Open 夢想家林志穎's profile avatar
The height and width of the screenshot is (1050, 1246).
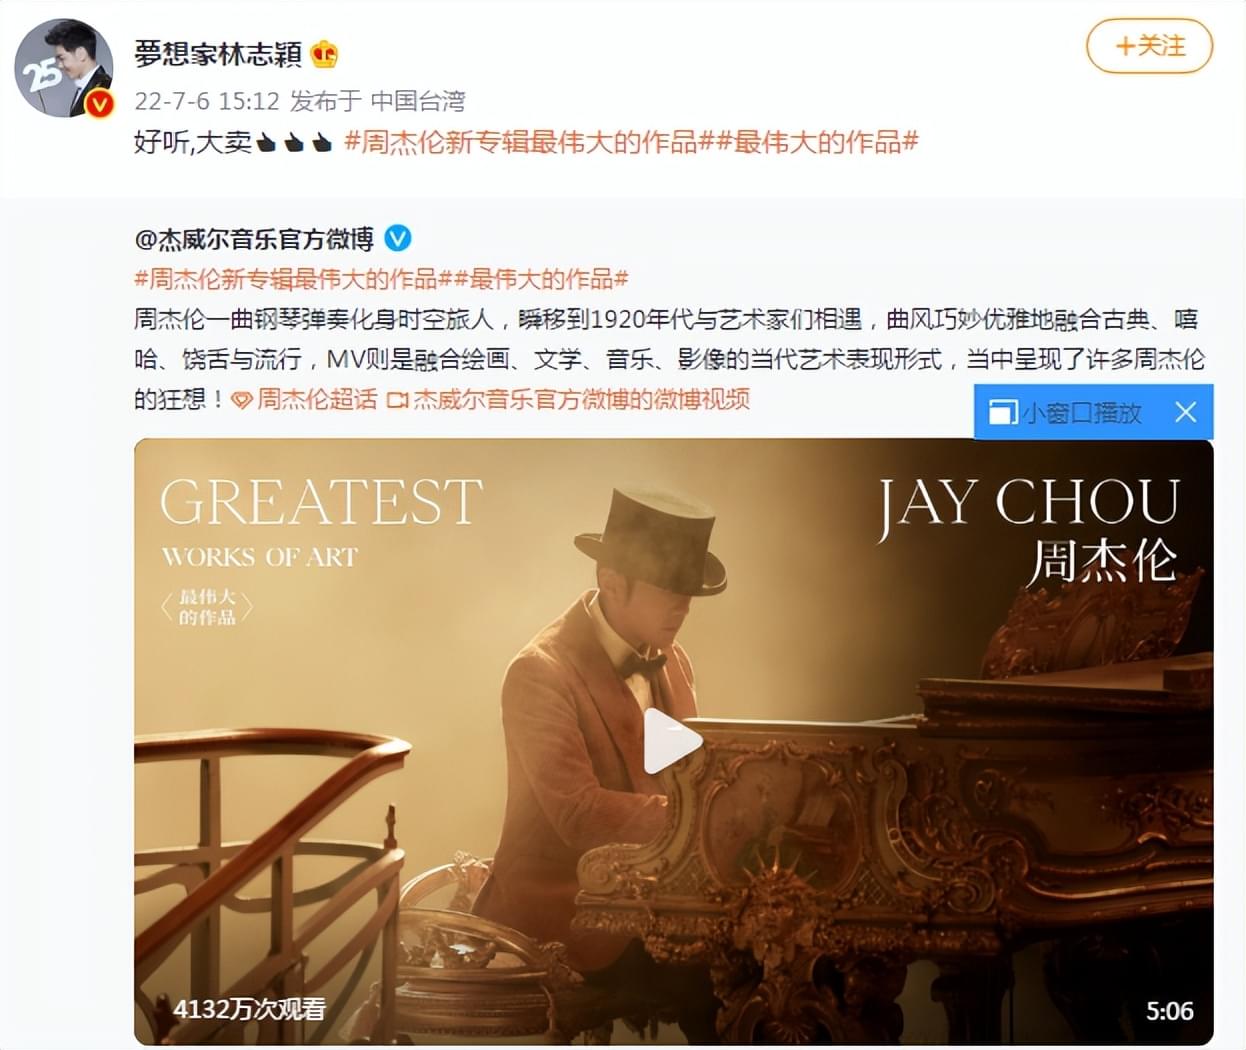click(x=62, y=68)
